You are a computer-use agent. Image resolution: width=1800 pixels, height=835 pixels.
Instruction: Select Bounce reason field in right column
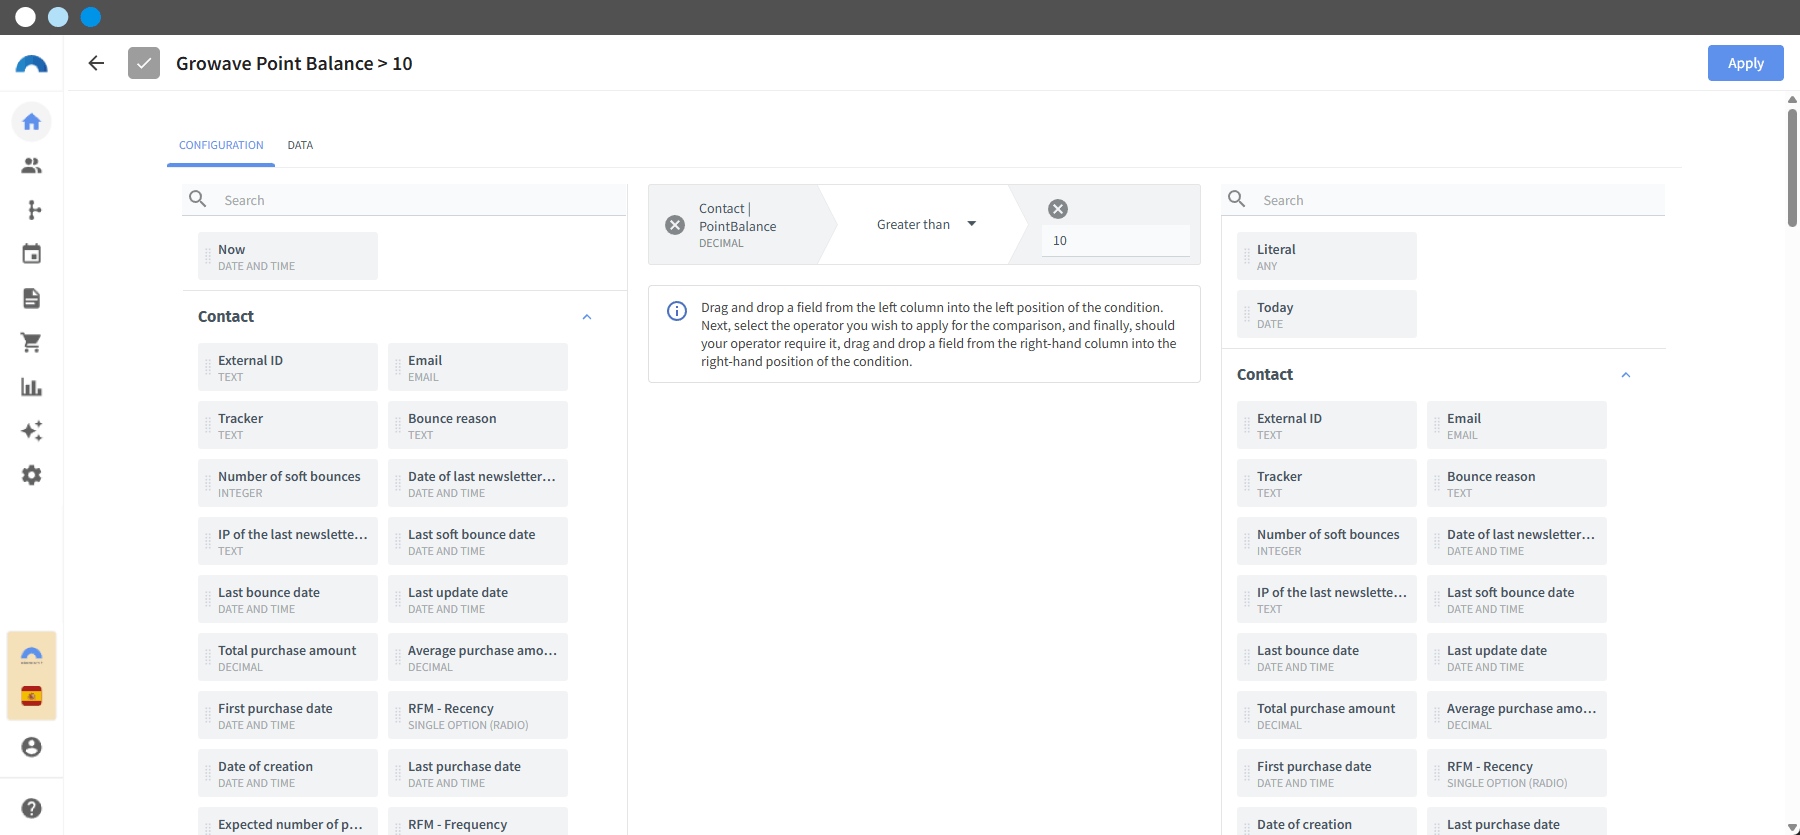[1517, 483]
